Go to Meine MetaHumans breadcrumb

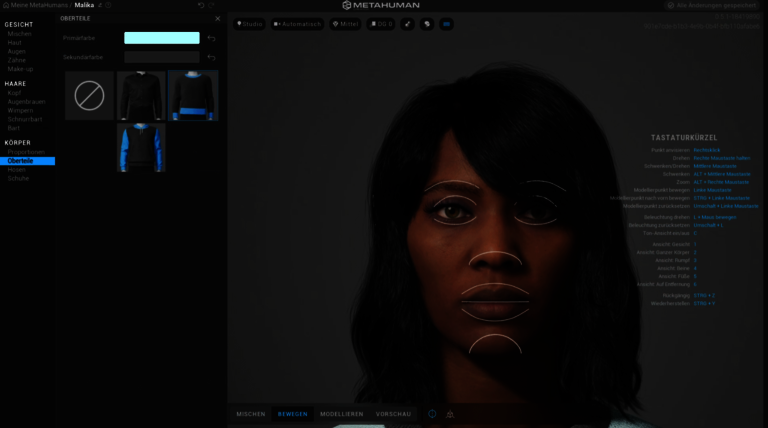39,5
